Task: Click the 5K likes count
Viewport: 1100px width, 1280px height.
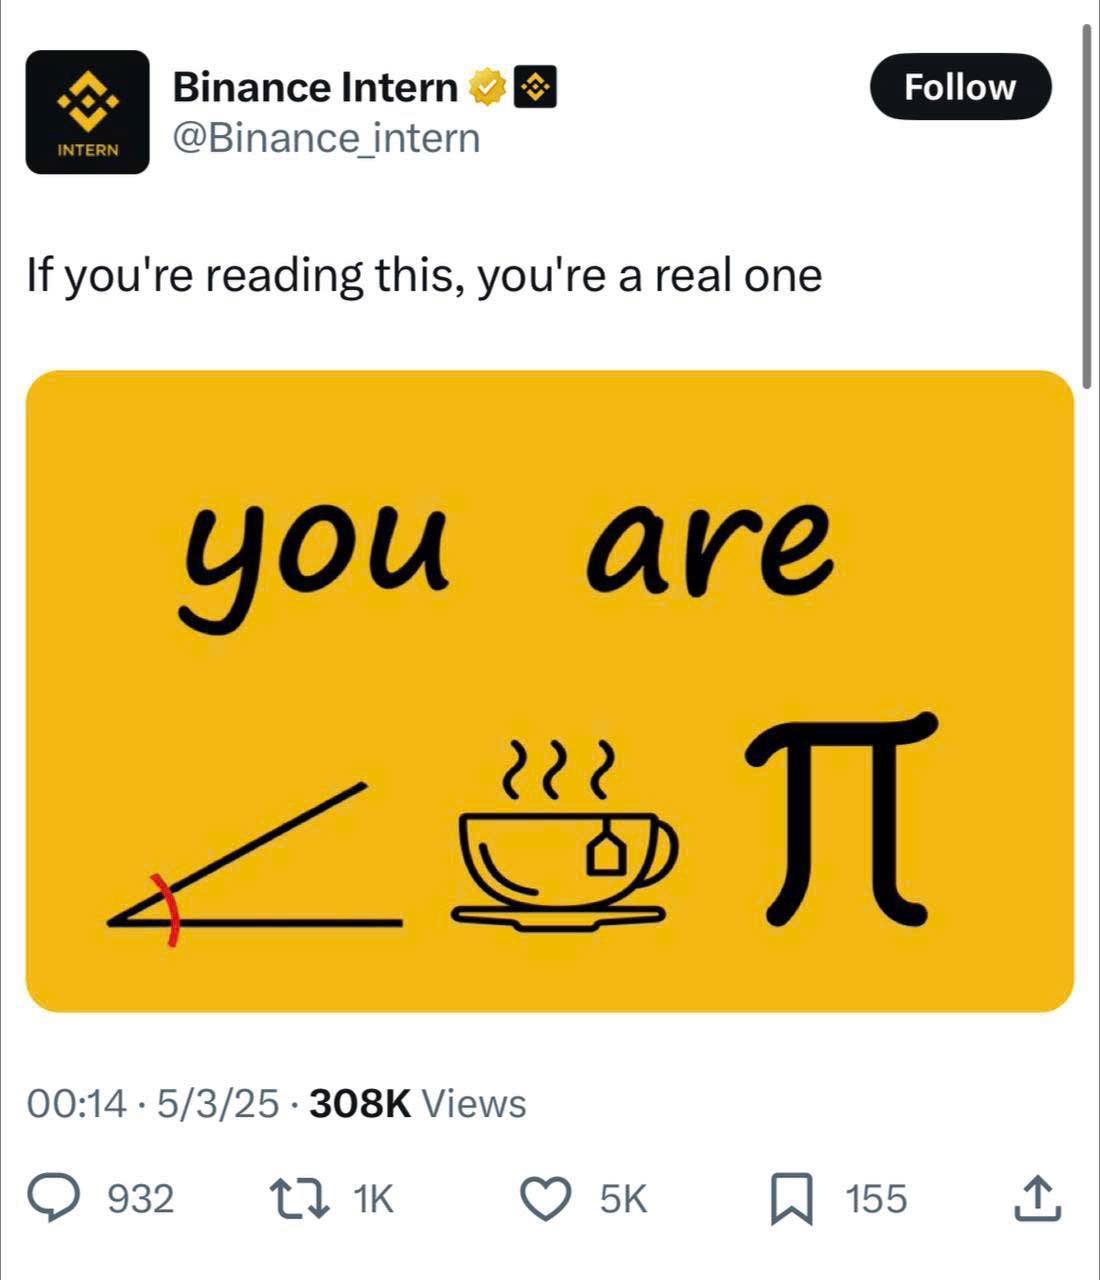Action: click(x=624, y=1198)
